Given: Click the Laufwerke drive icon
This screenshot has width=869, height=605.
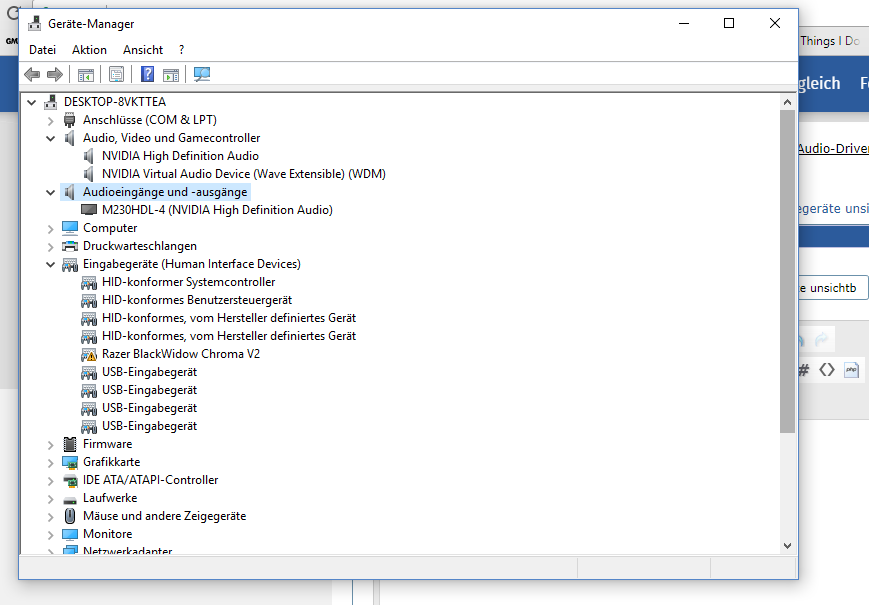Looking at the screenshot, I should click(70, 499).
